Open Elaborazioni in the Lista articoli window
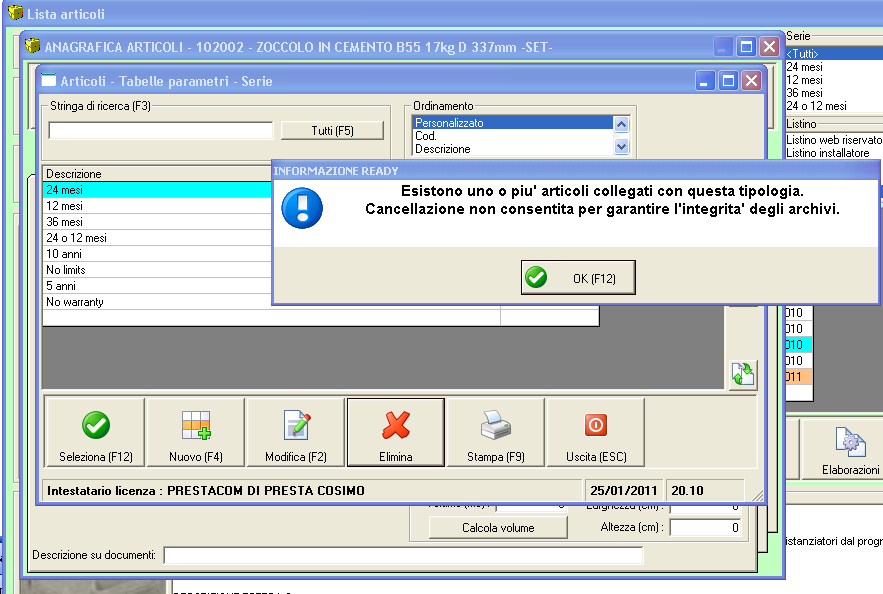883x594 pixels. 850,450
